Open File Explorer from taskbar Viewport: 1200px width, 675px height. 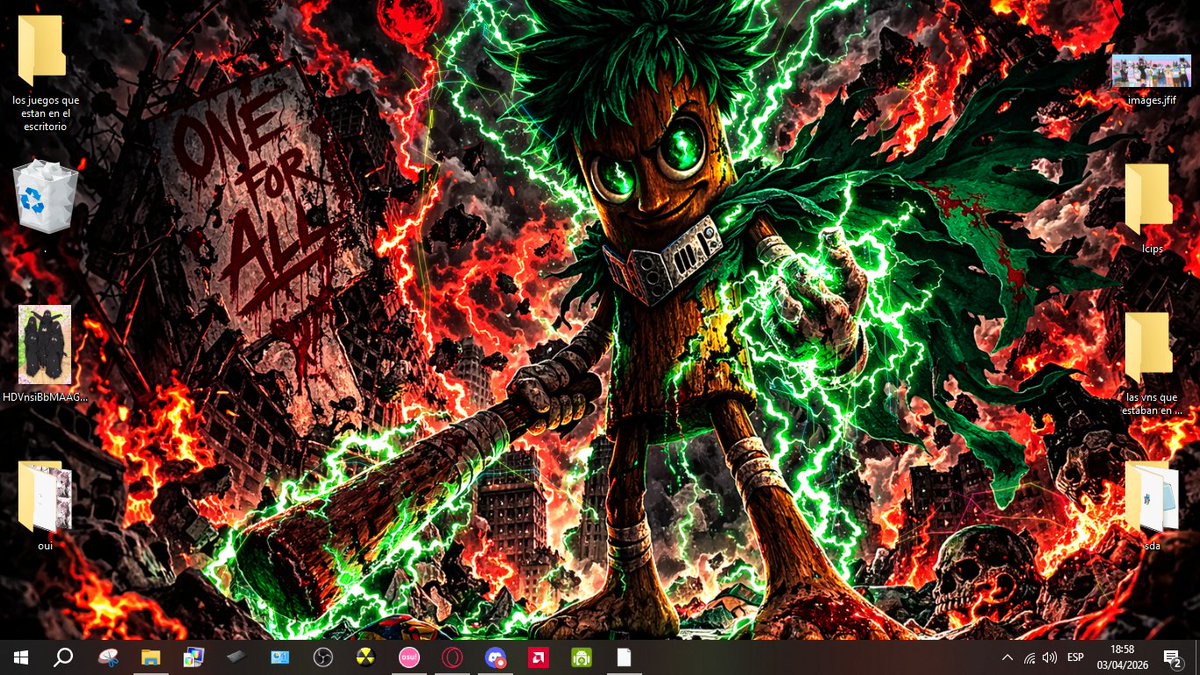pos(151,657)
